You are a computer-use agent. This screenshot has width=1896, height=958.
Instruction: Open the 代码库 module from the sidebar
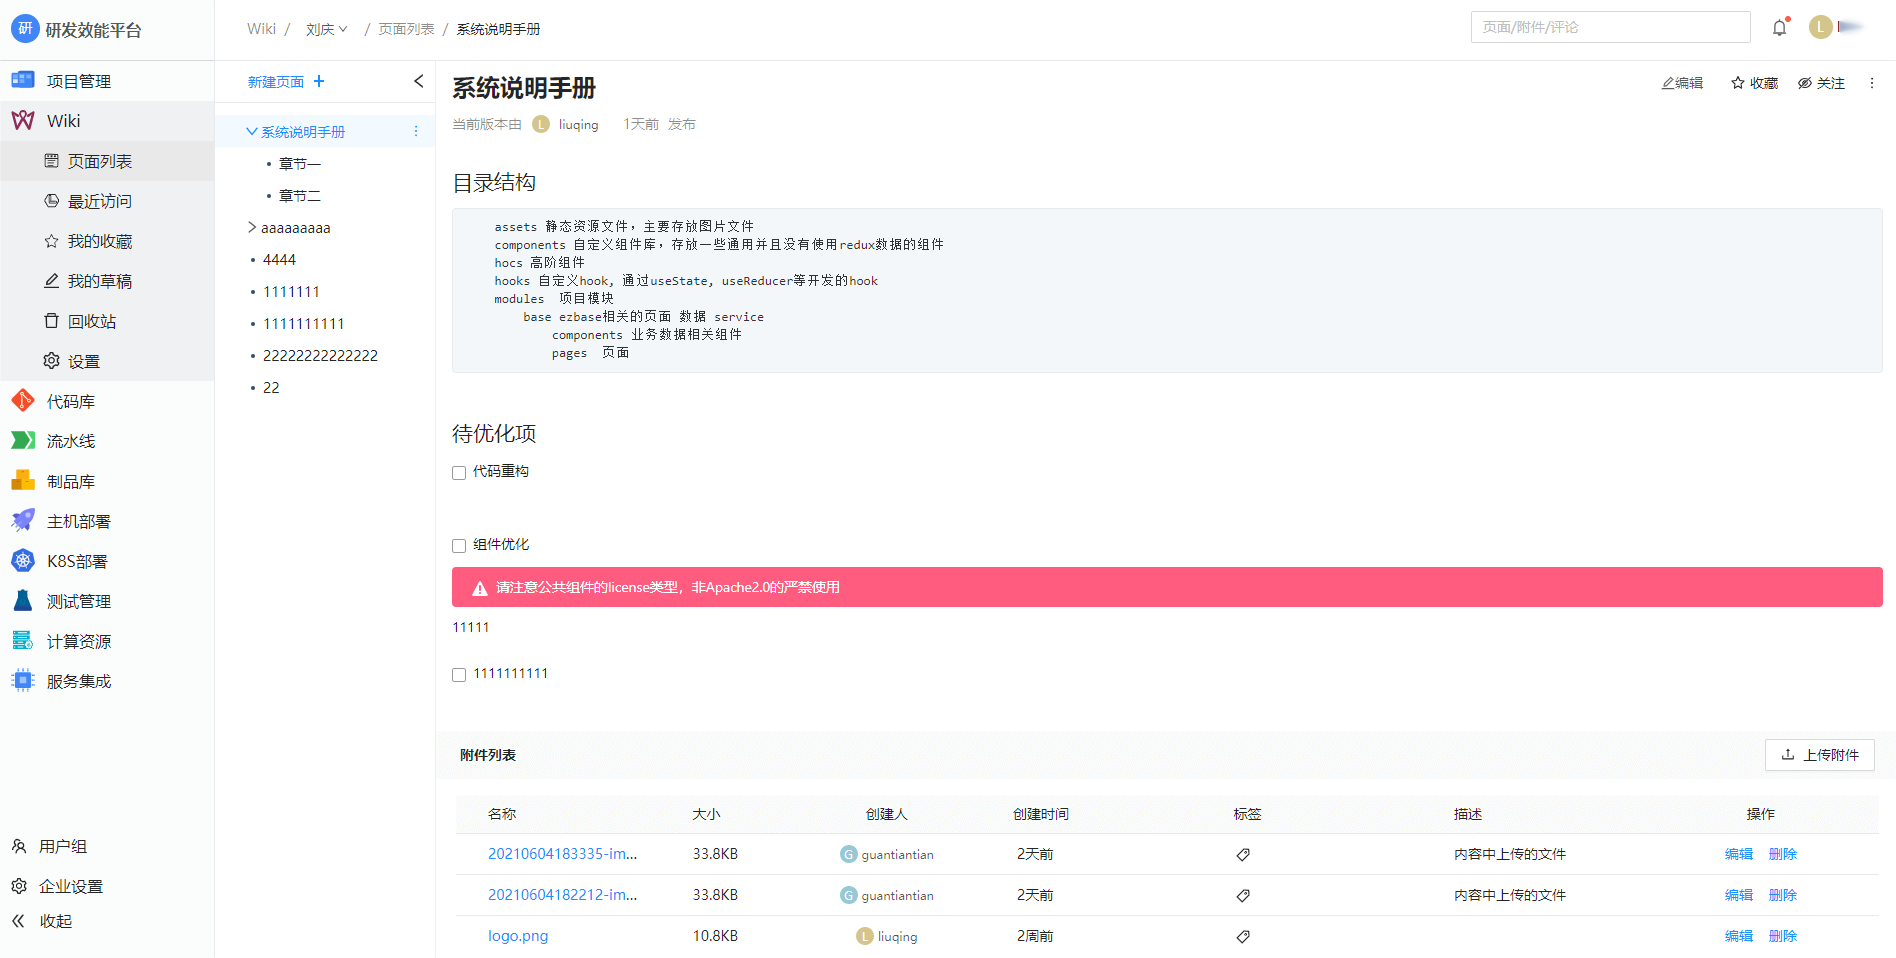70,401
